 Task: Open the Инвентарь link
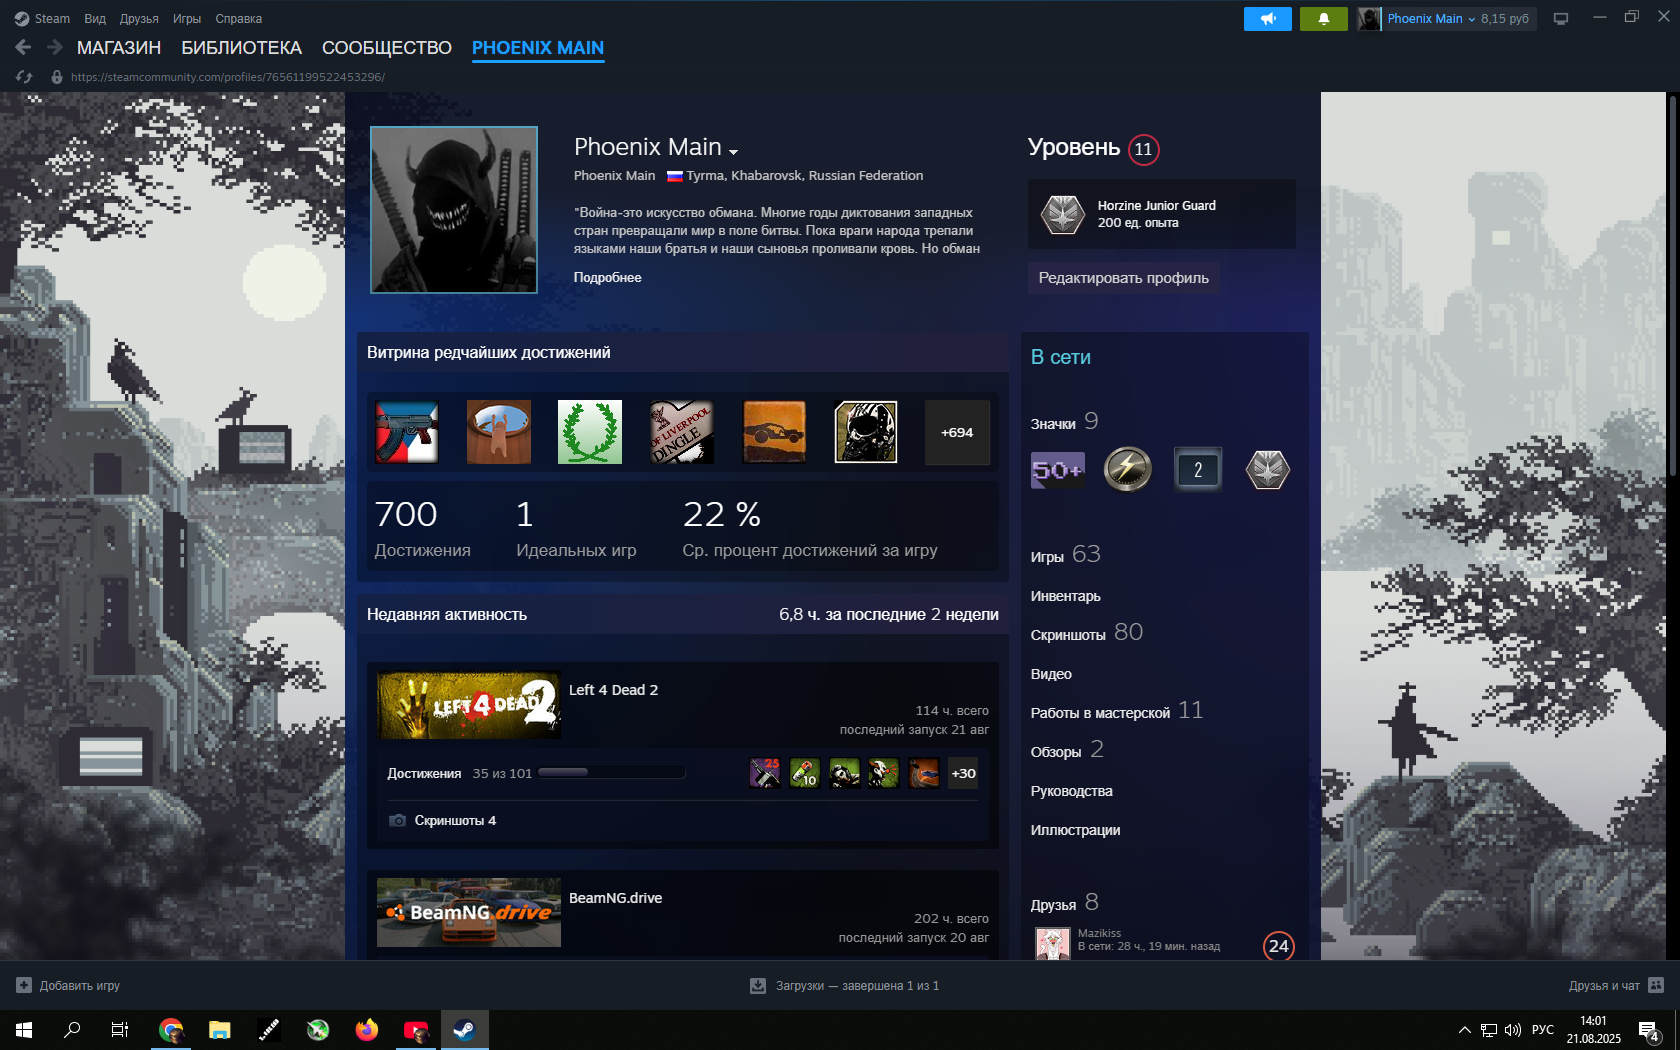[x=1066, y=596]
